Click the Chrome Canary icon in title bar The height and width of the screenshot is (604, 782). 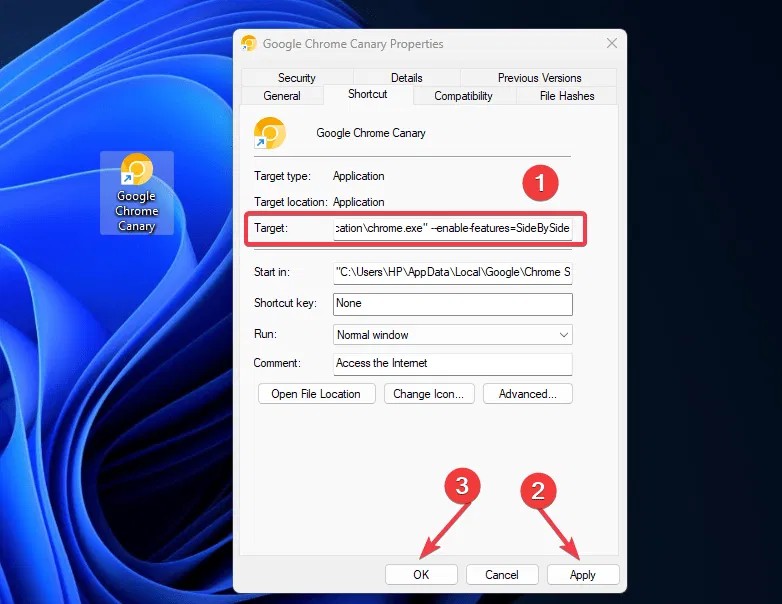click(249, 44)
